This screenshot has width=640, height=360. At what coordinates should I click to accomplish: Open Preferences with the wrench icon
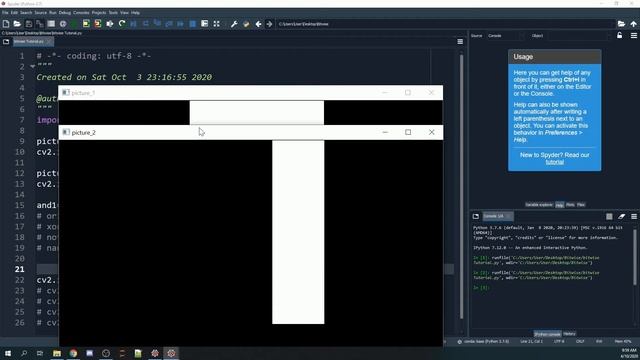(x=234, y=24)
